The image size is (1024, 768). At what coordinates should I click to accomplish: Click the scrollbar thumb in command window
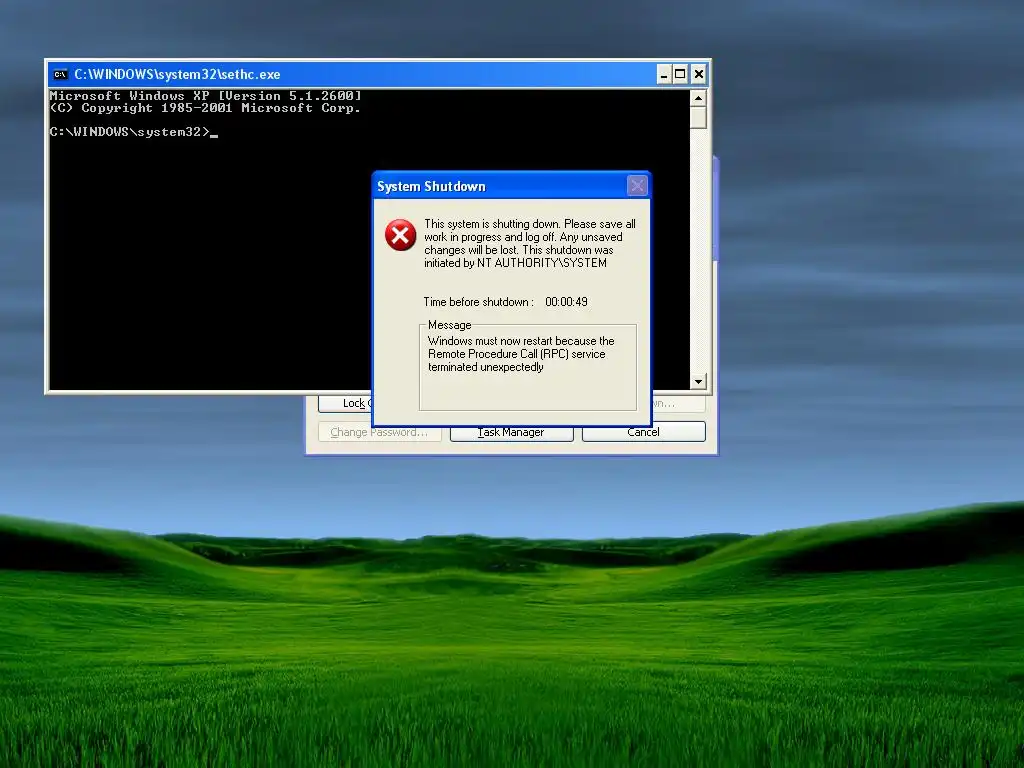coord(698,118)
